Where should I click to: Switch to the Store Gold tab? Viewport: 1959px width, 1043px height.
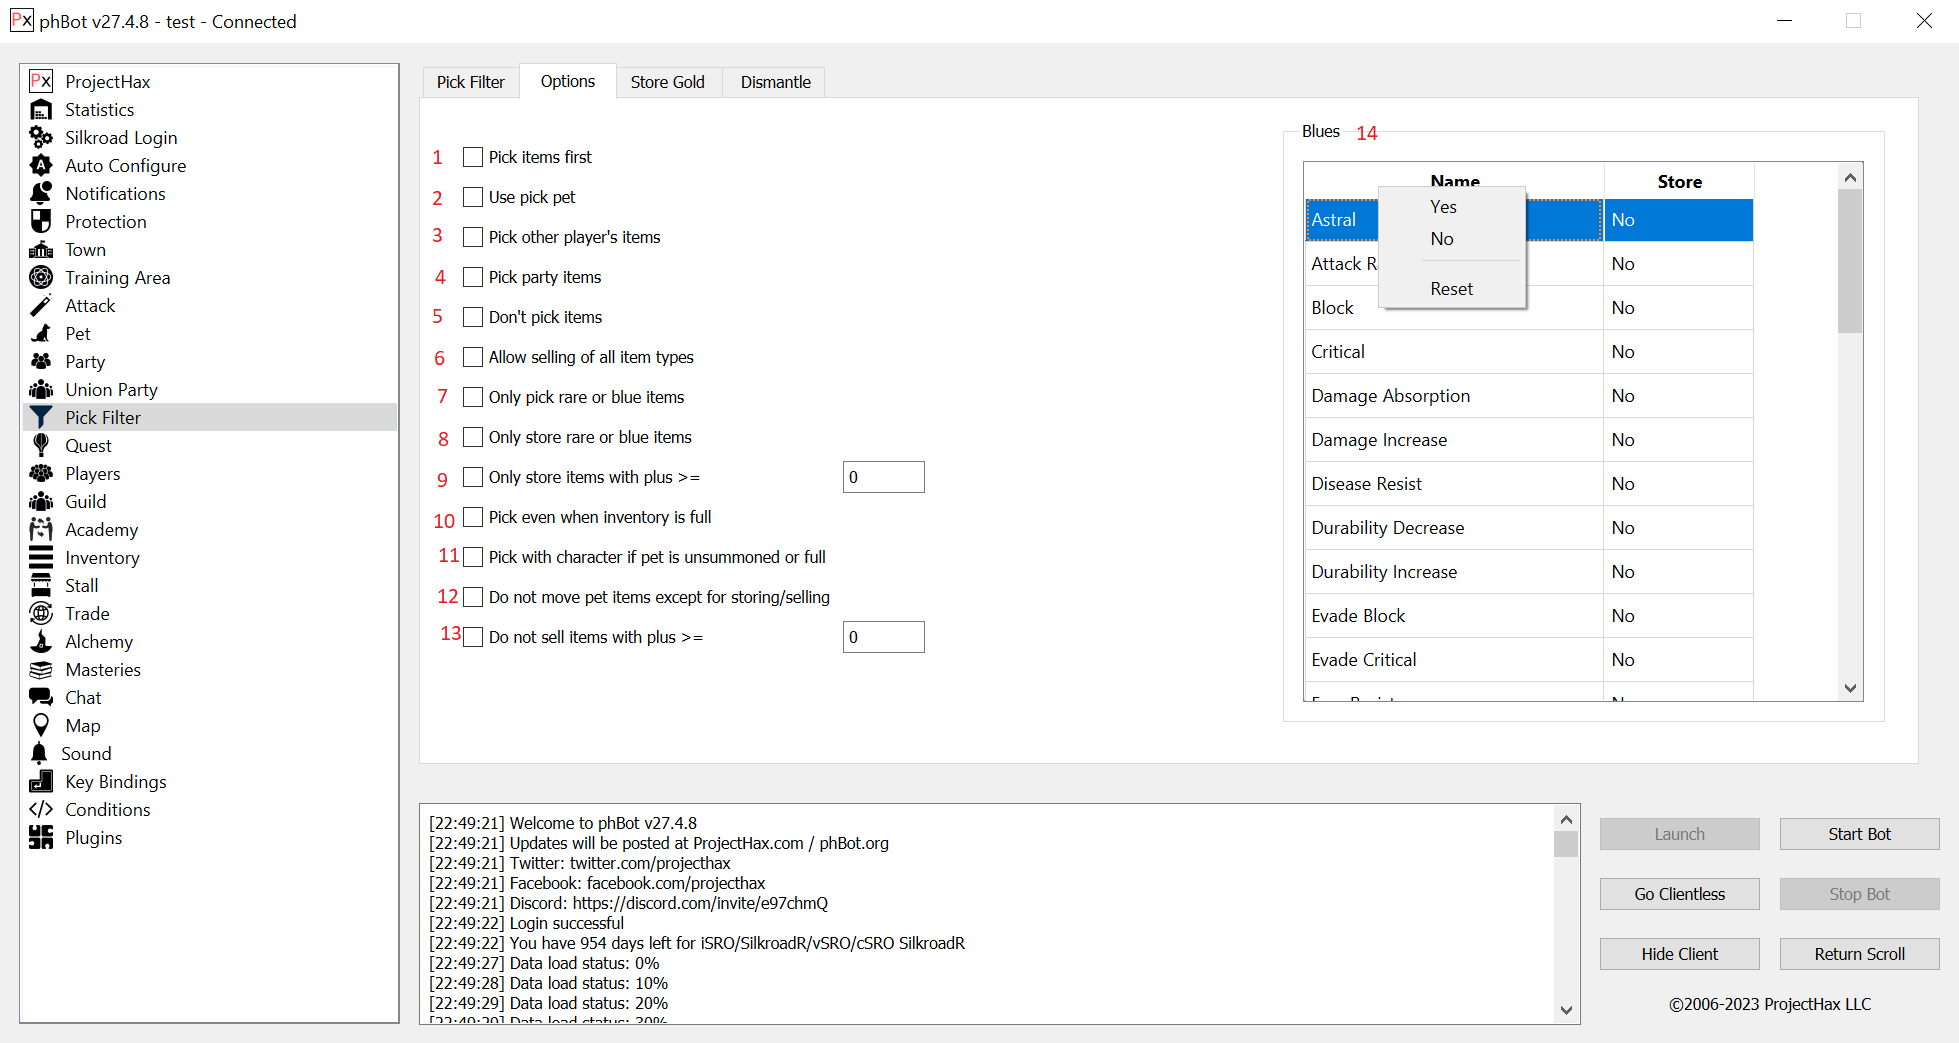tap(667, 82)
